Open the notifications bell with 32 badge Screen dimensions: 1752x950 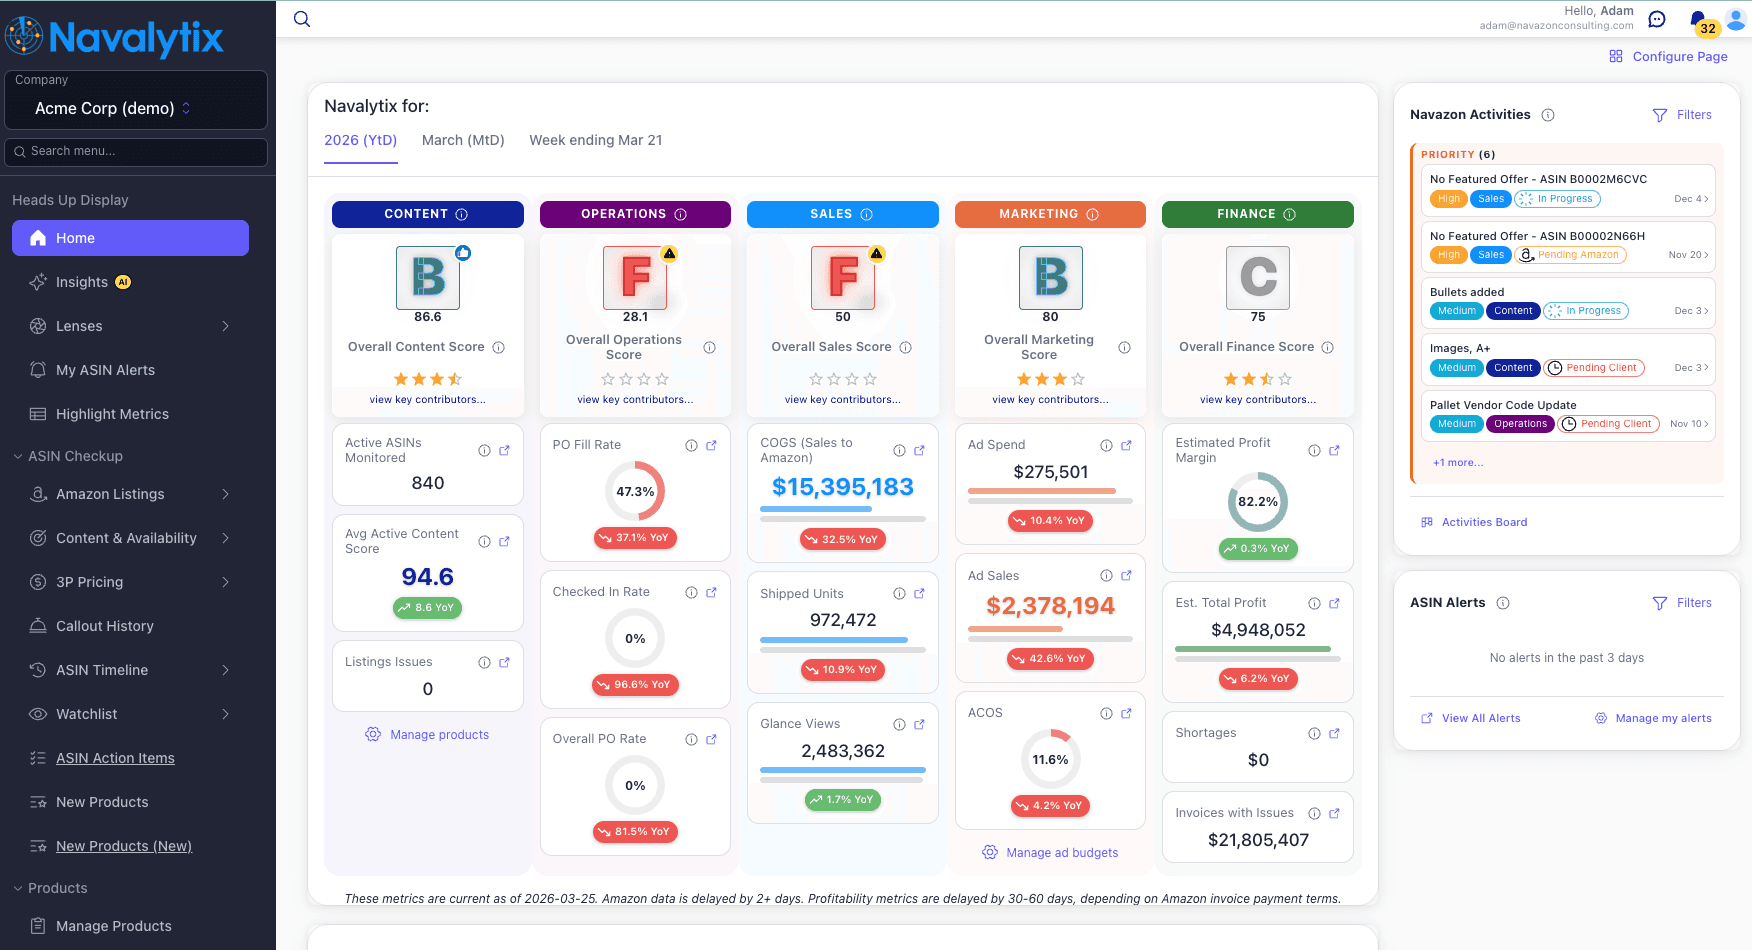[1697, 19]
